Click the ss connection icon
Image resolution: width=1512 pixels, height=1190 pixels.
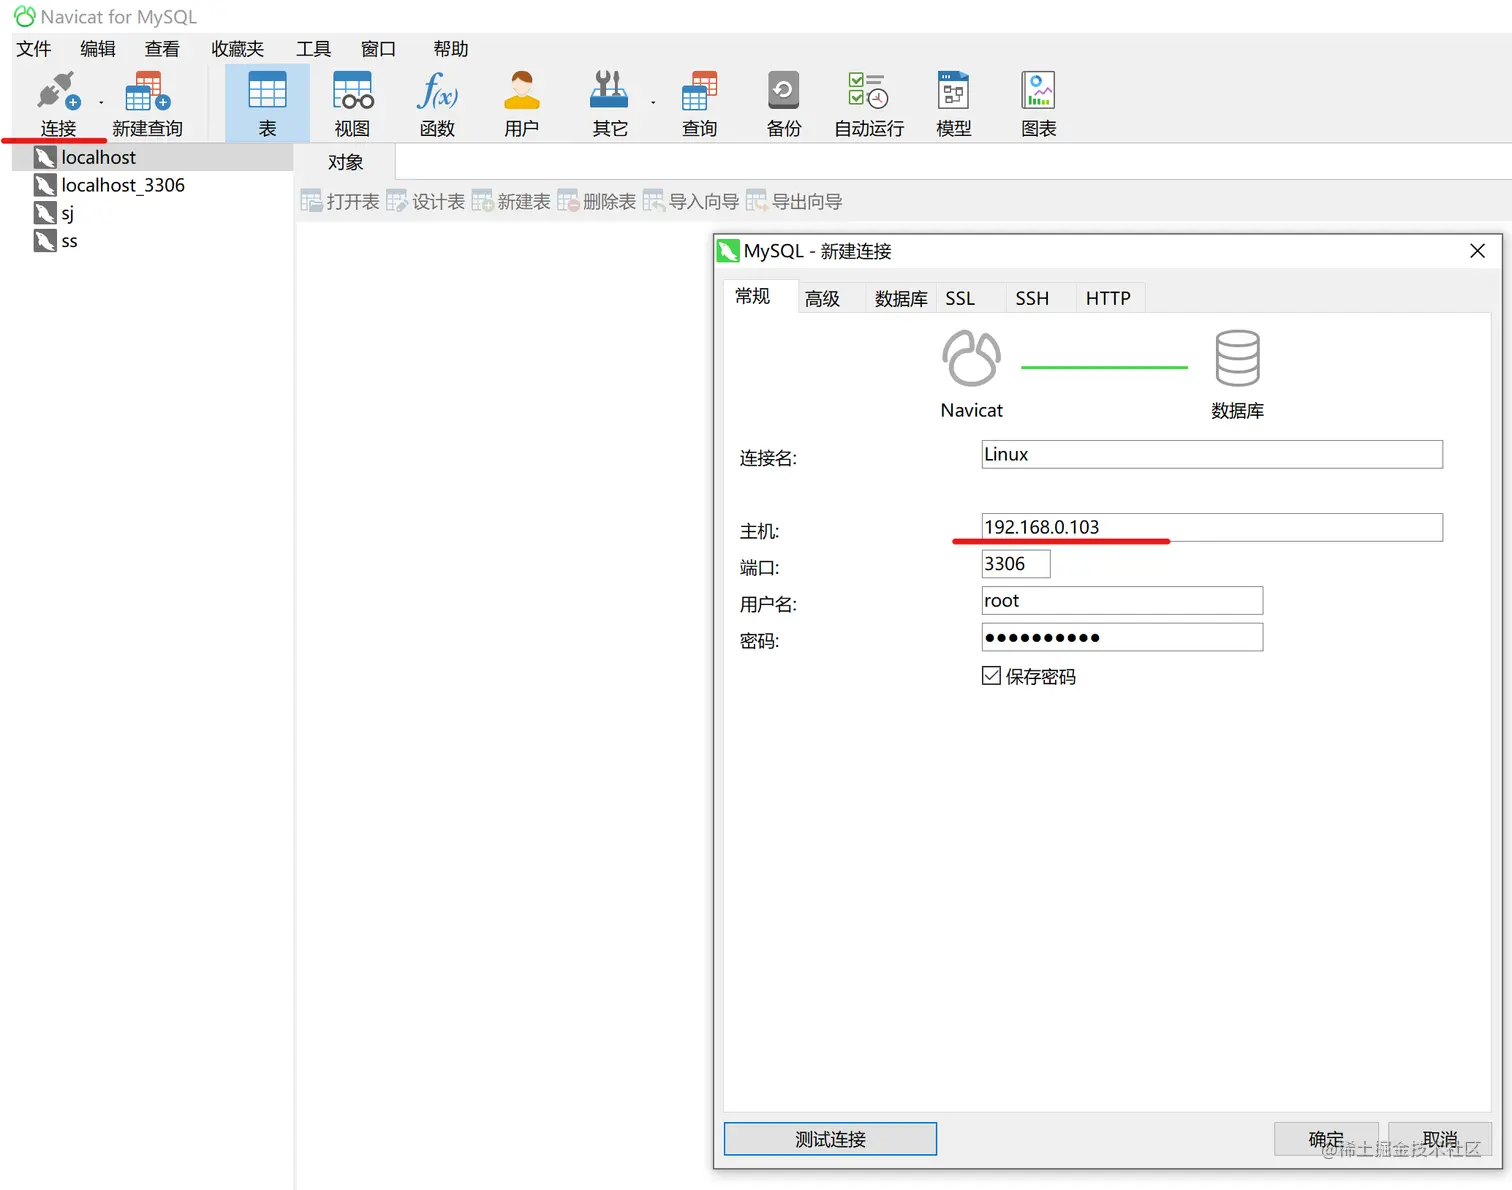click(x=45, y=241)
